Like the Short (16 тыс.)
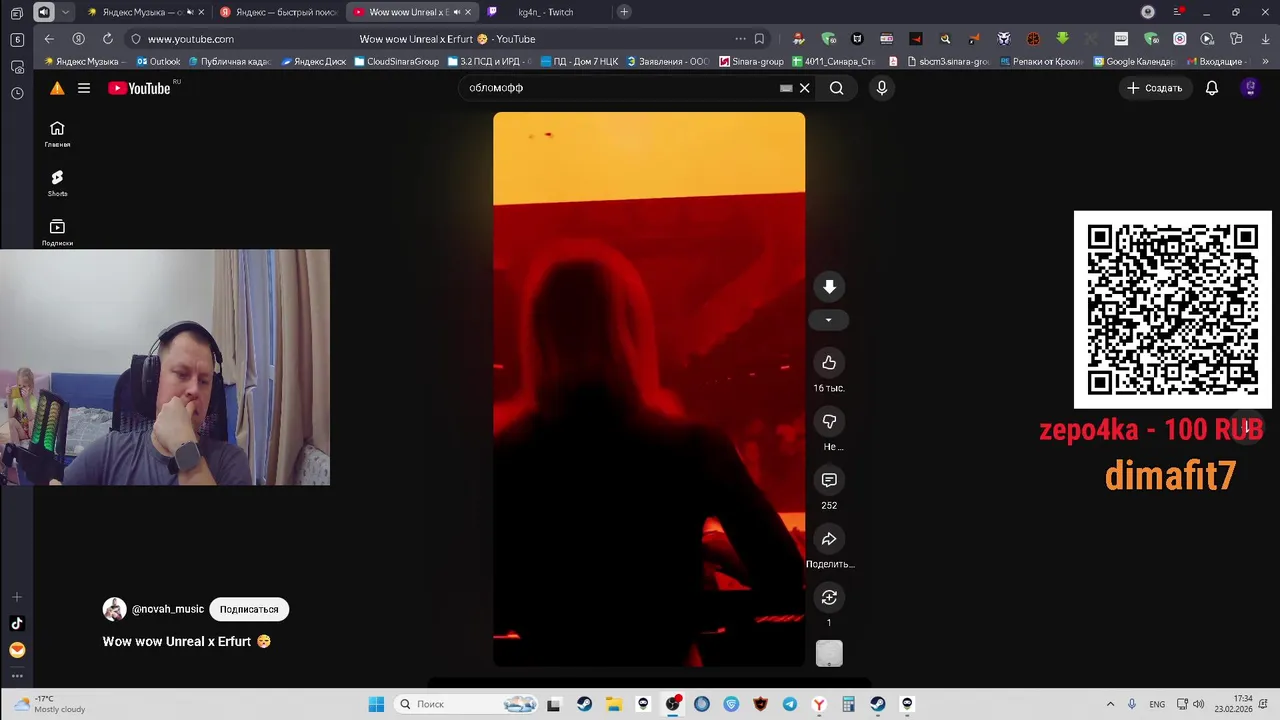The height and width of the screenshot is (720, 1280). coord(829,362)
